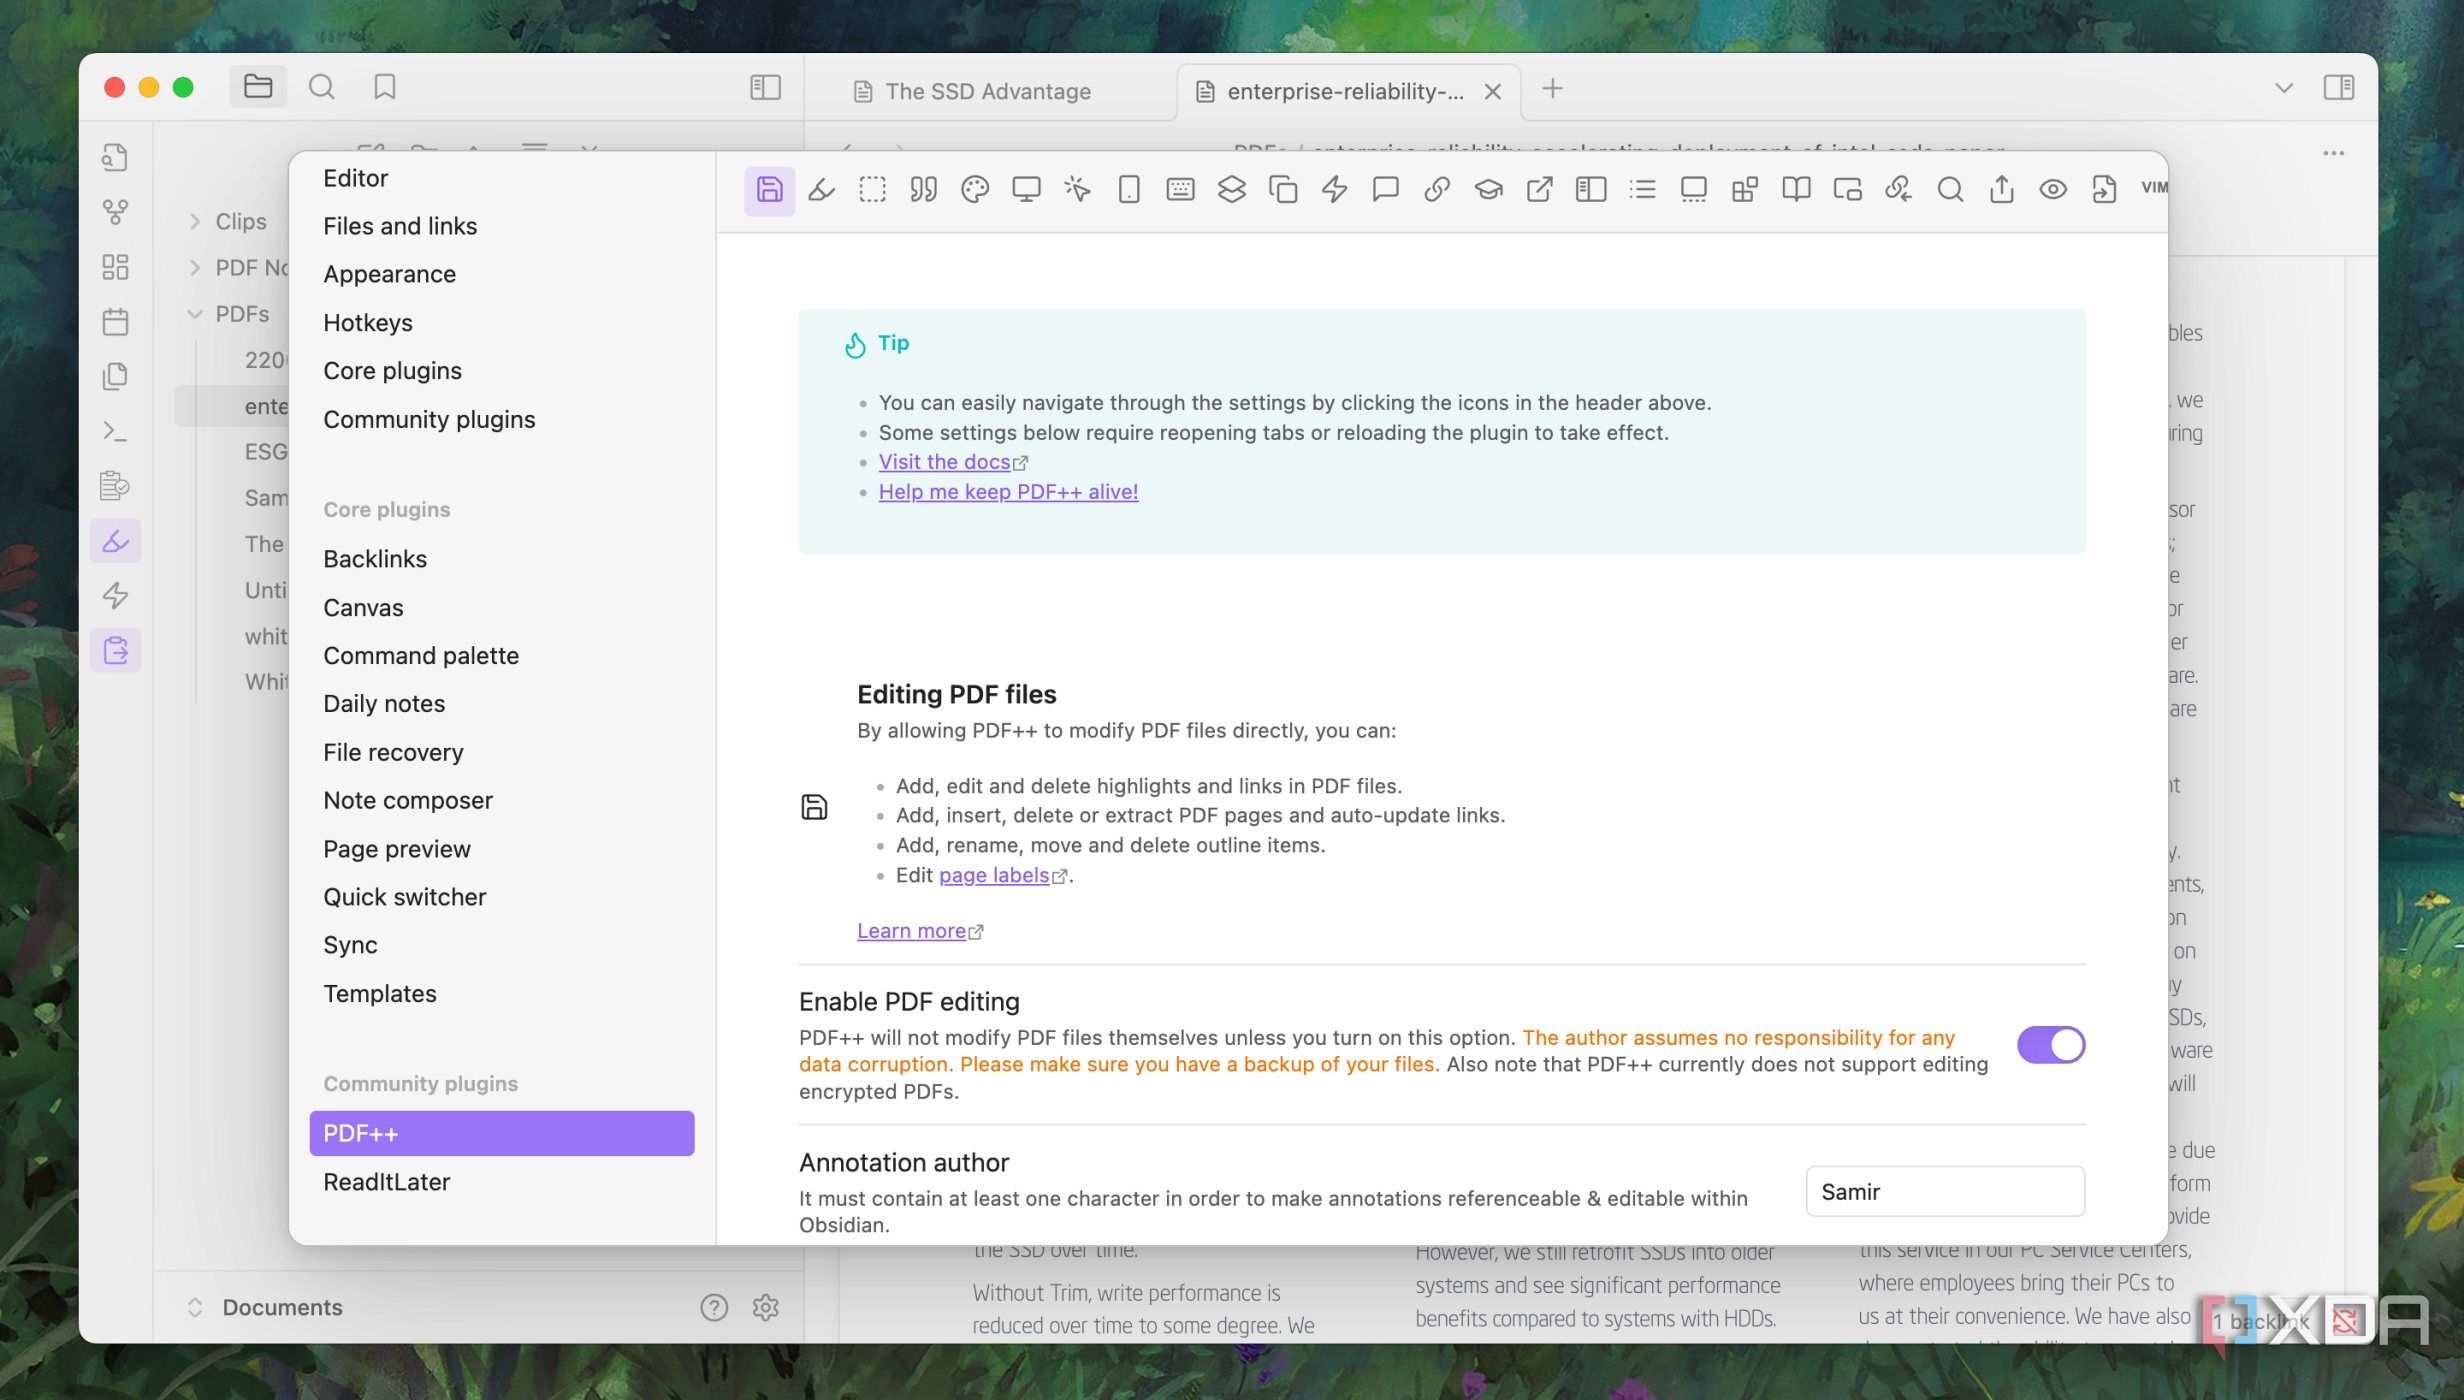The height and width of the screenshot is (1400, 2464).
Task: Open the help icon in vault footer
Action: (x=714, y=1307)
